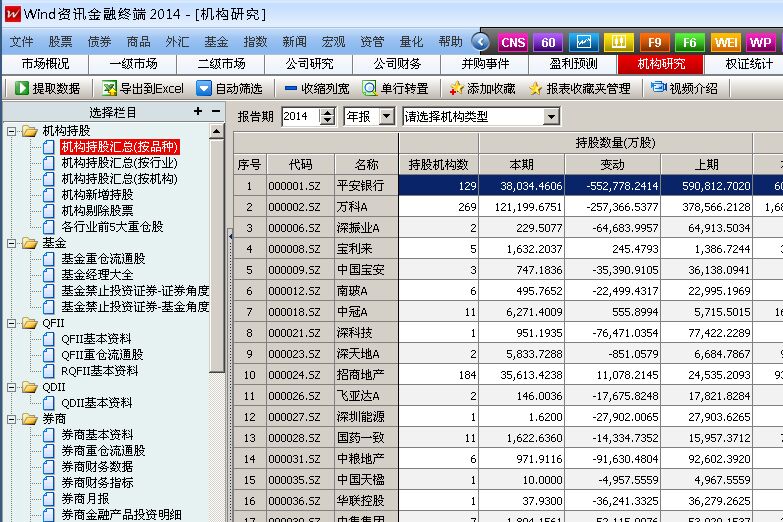Click the tree panel vertical scrollbar
The height and width of the screenshot is (522, 783).
217,300
